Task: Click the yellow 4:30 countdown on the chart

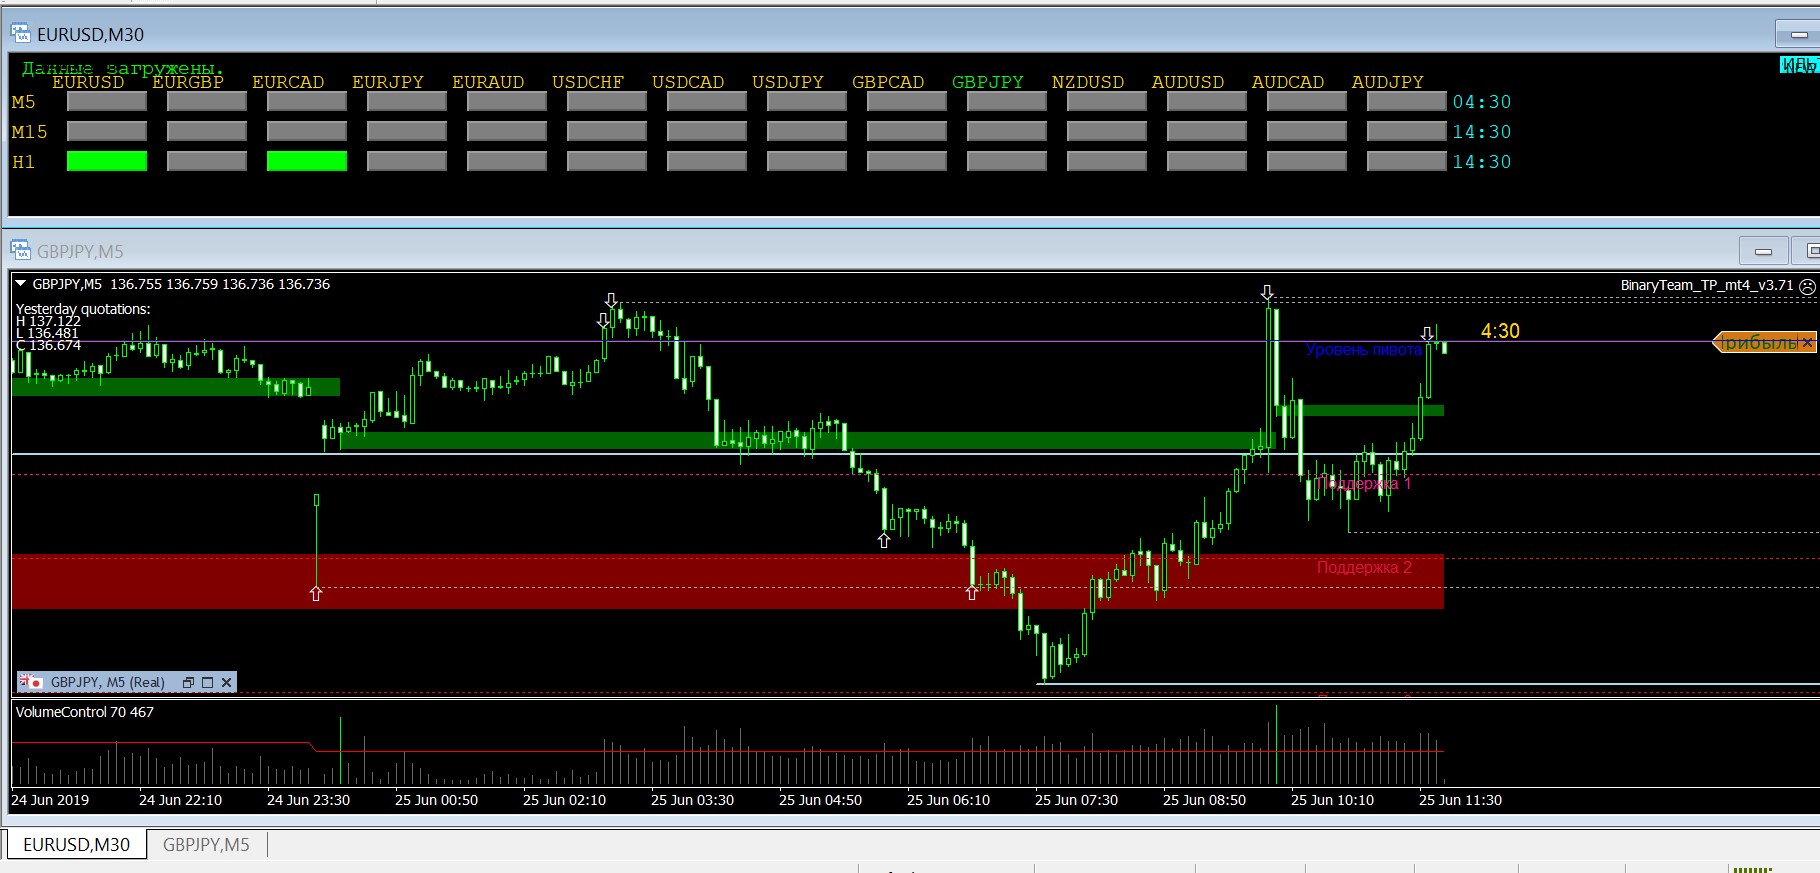Action: (1500, 331)
